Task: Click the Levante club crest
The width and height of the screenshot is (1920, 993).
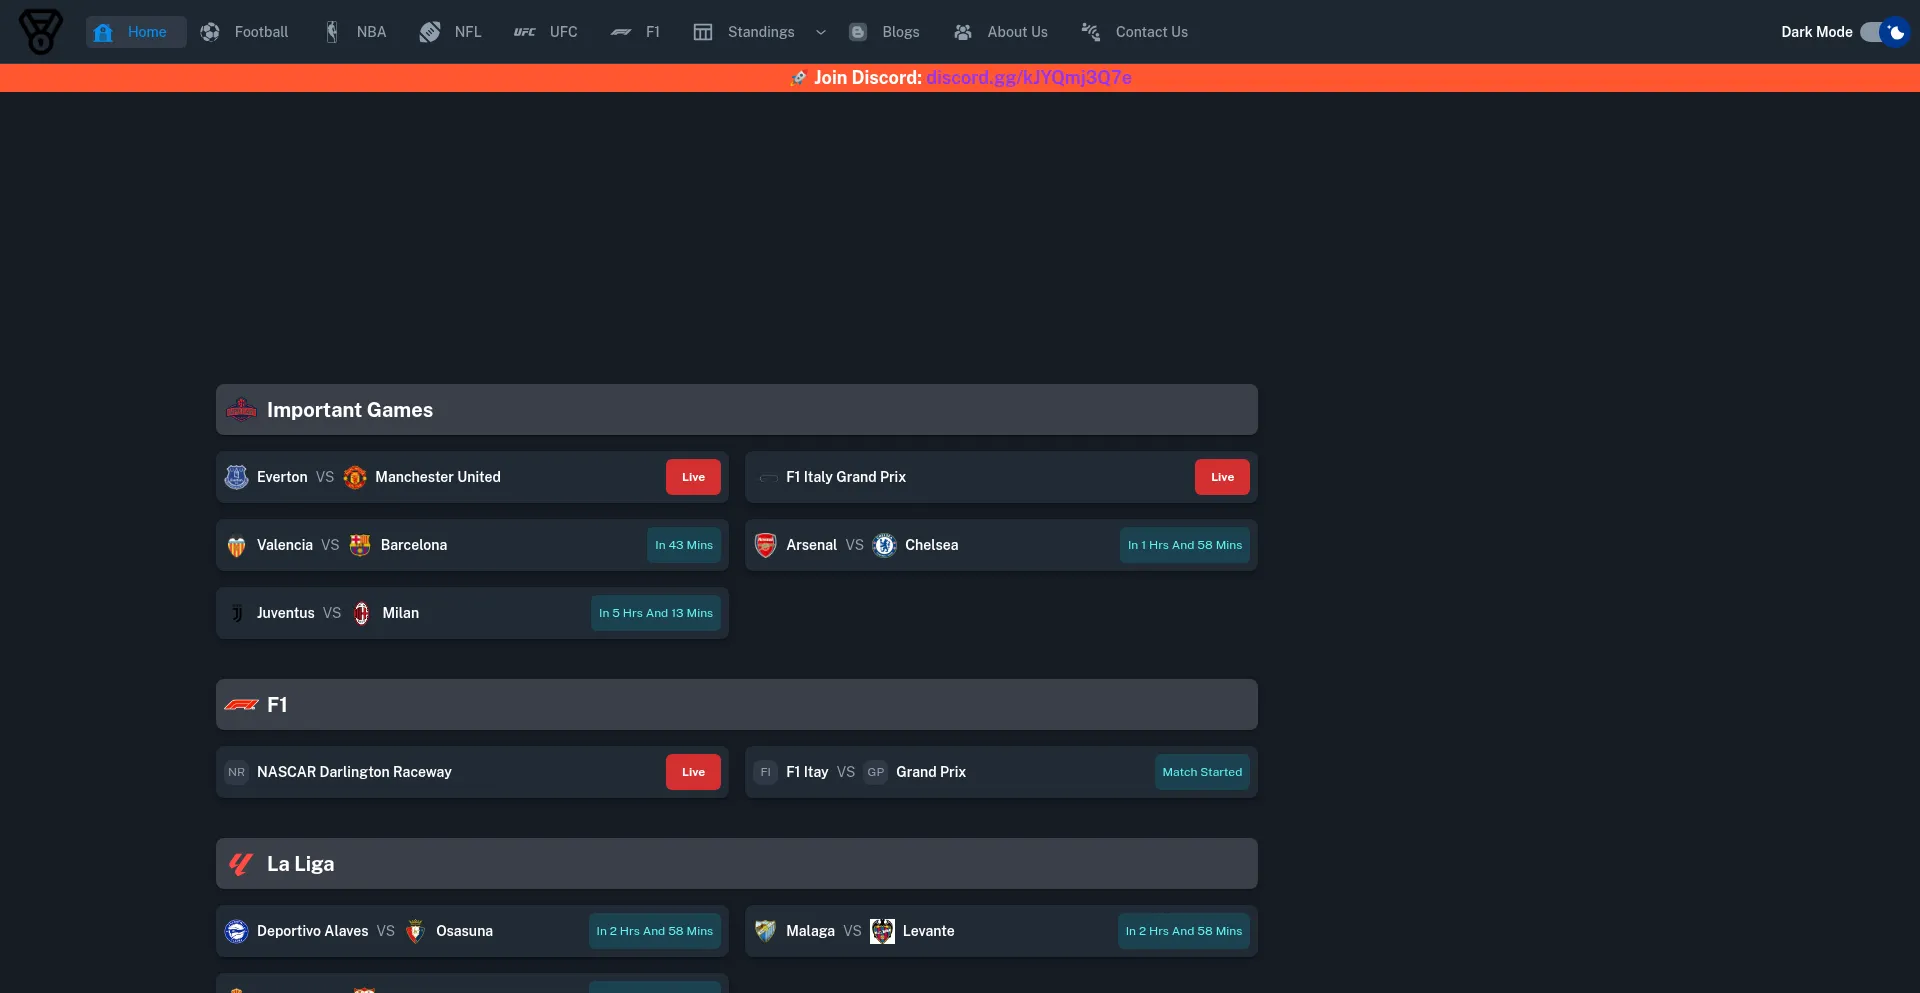Action: pyautogui.click(x=883, y=931)
